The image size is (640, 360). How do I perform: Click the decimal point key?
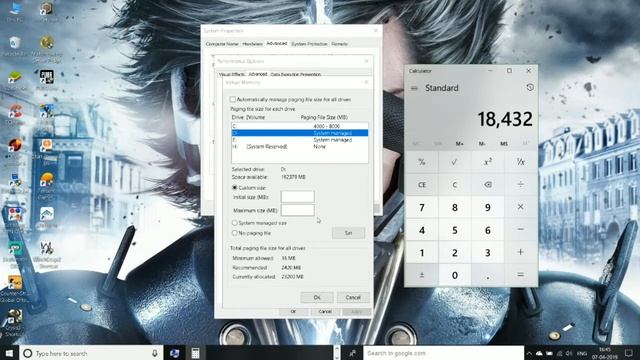pyautogui.click(x=487, y=275)
